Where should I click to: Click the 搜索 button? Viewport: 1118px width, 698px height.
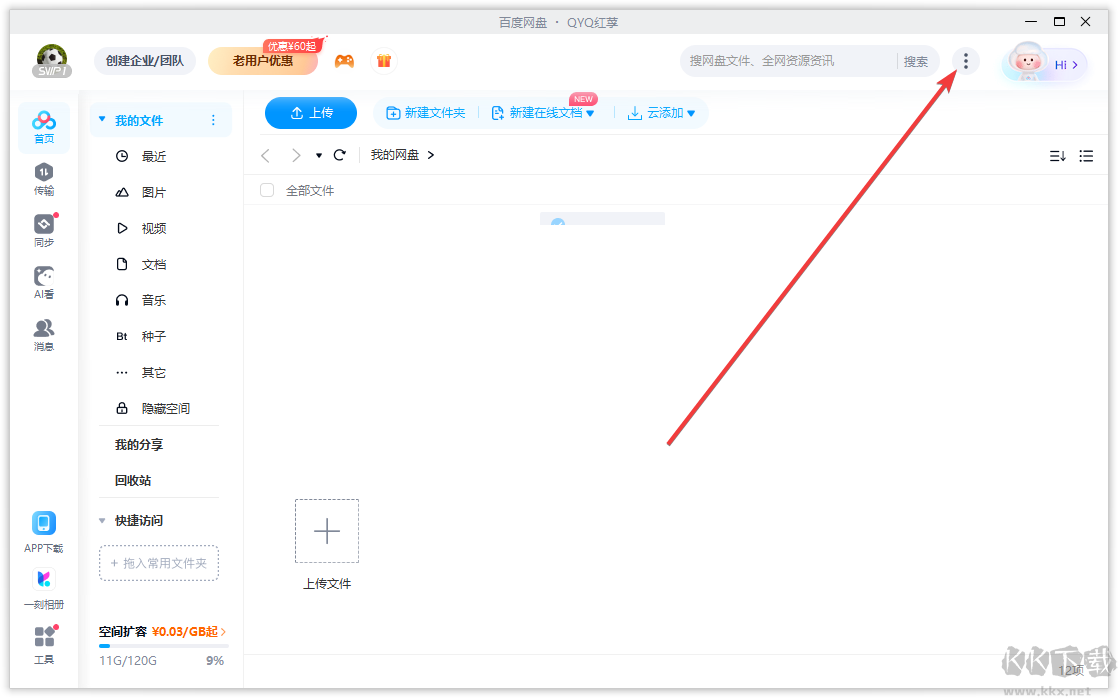pyautogui.click(x=916, y=62)
